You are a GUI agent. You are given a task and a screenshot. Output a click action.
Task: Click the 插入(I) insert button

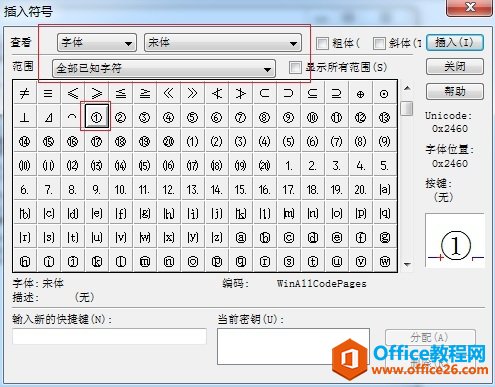455,42
